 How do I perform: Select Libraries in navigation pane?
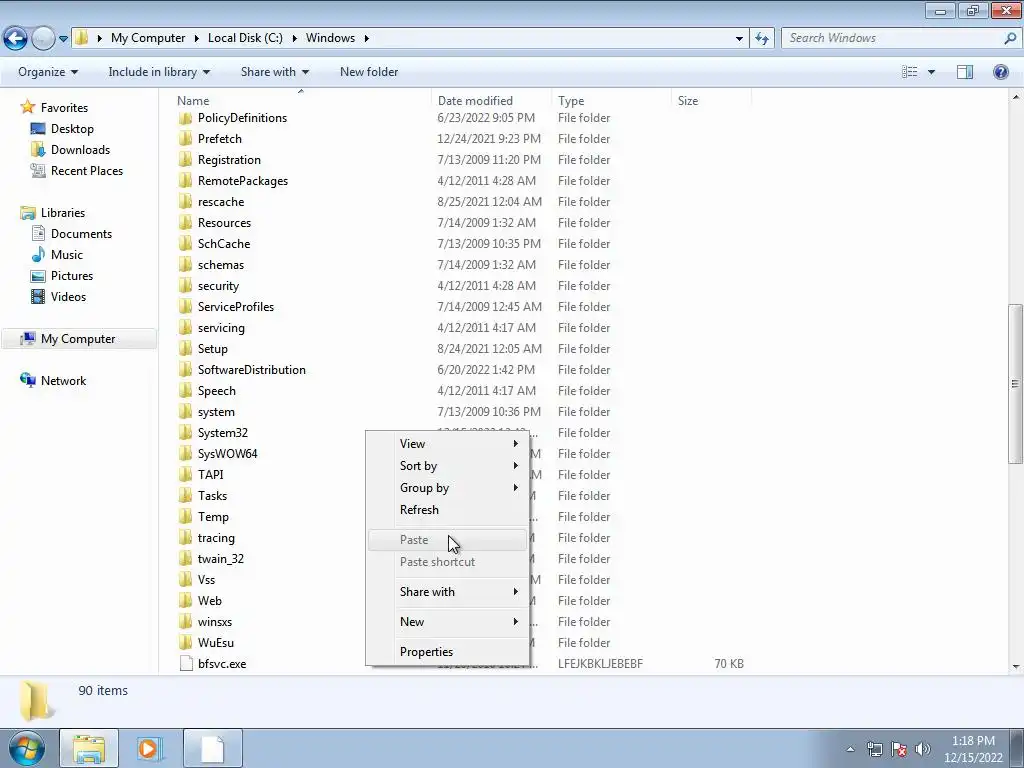63,213
